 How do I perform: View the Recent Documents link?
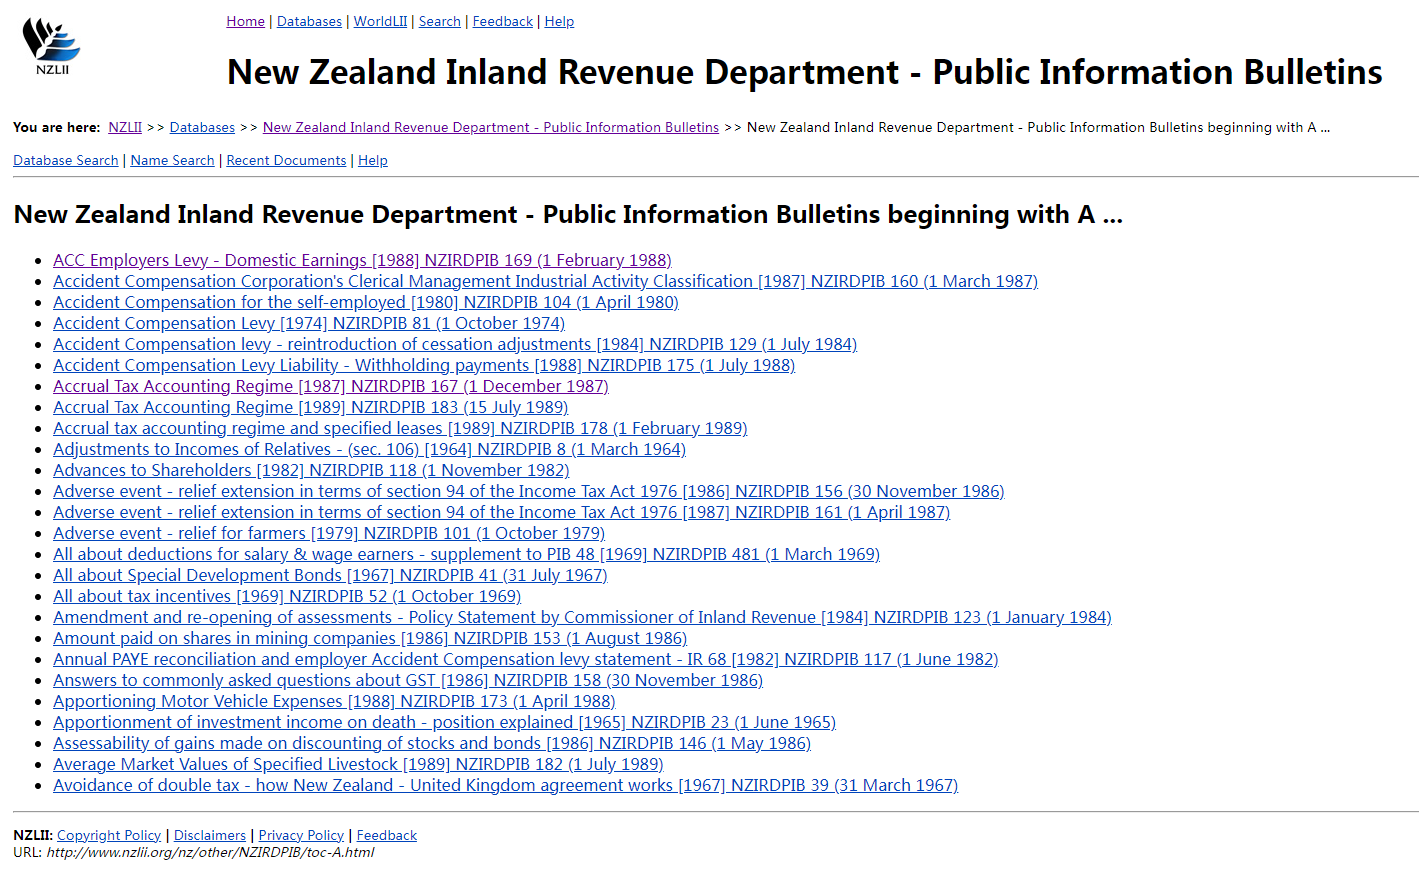tap(286, 160)
